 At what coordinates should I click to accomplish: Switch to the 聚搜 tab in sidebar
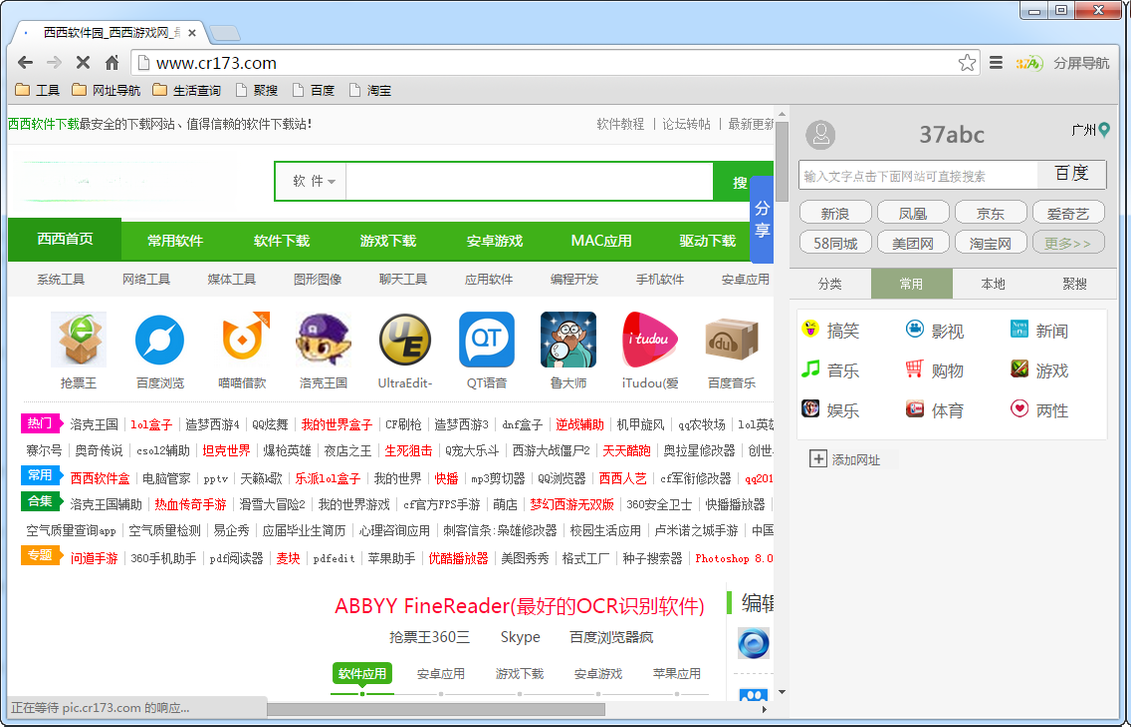[x=1075, y=283]
